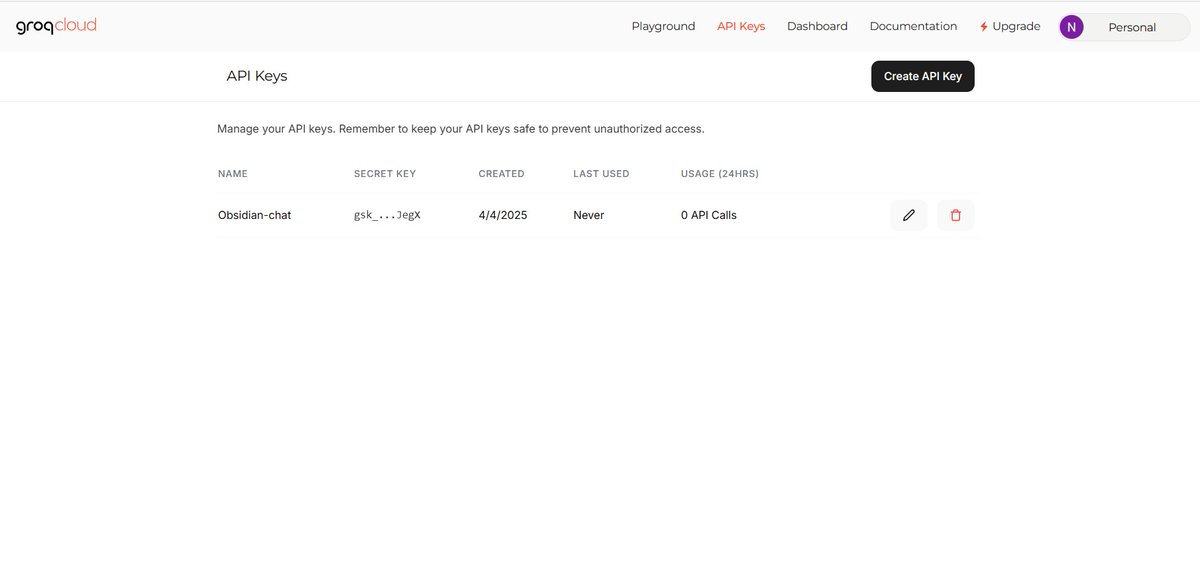Click the USAGE (24HRS) column header
Image resolution: width=1200 pixels, height=578 pixels.
720,174
